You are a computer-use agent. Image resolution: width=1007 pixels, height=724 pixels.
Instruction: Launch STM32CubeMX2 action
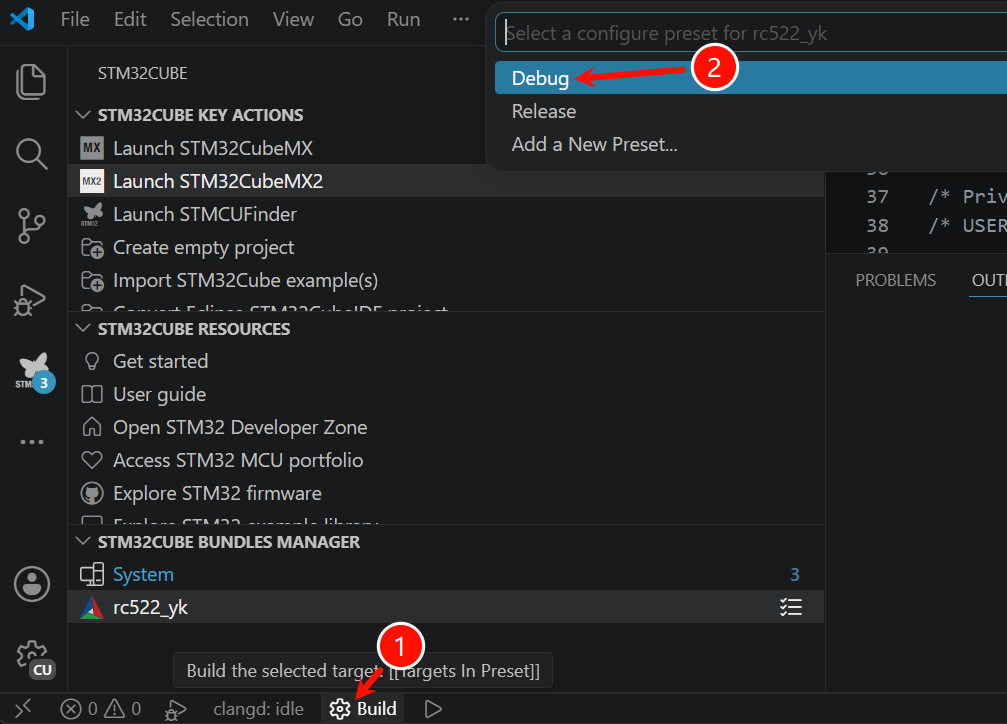tap(218, 181)
